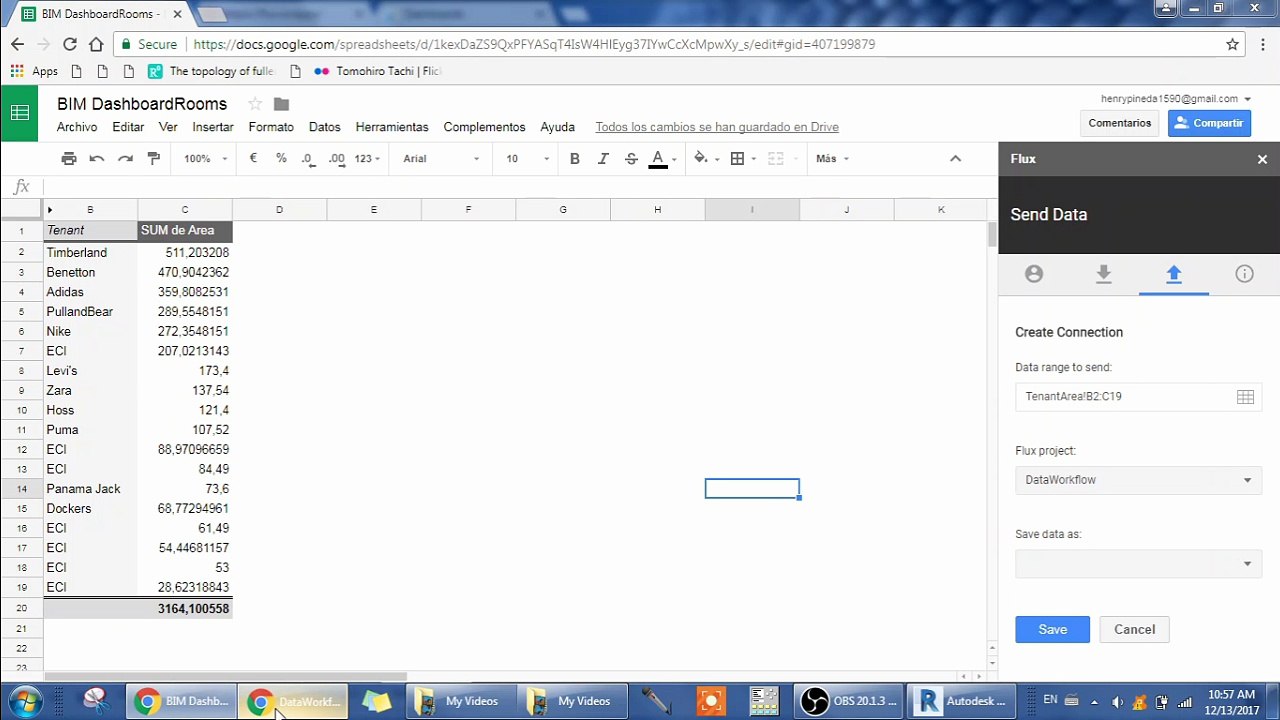Open the zoom 100% dropdown
Viewport: 1280px width, 720px height.
tap(205, 158)
